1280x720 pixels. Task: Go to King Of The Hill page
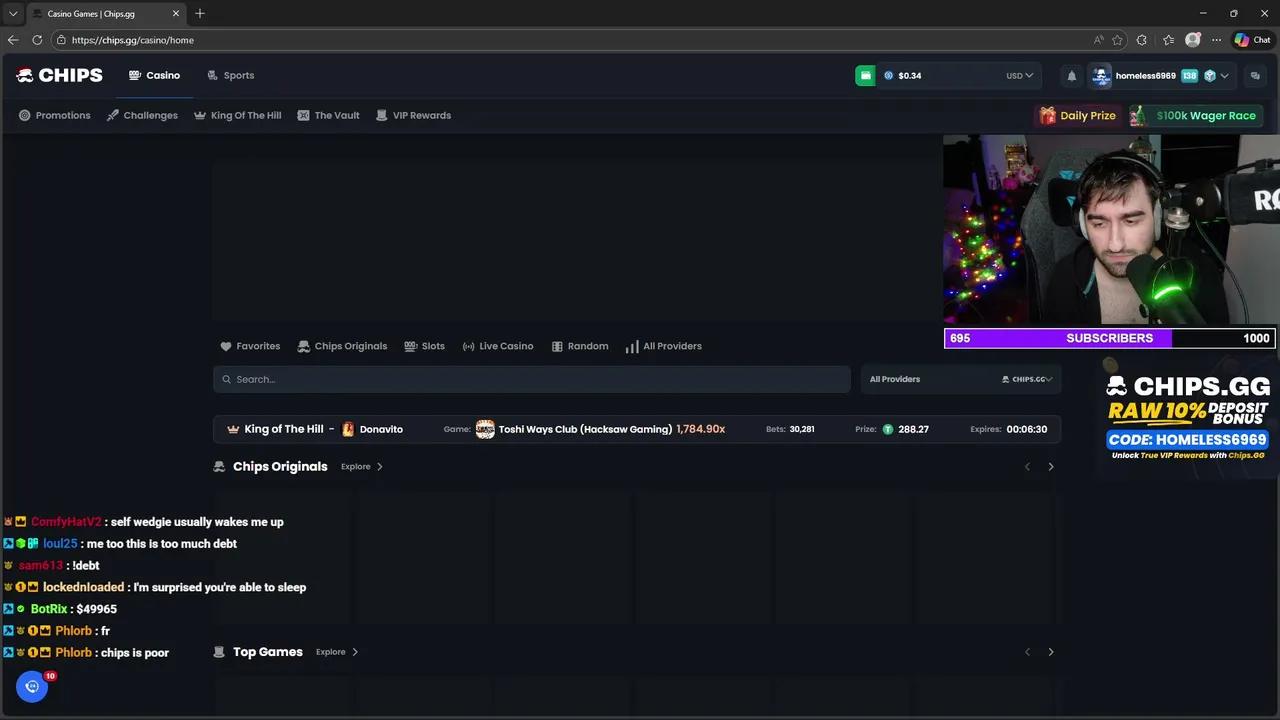[x=238, y=115]
